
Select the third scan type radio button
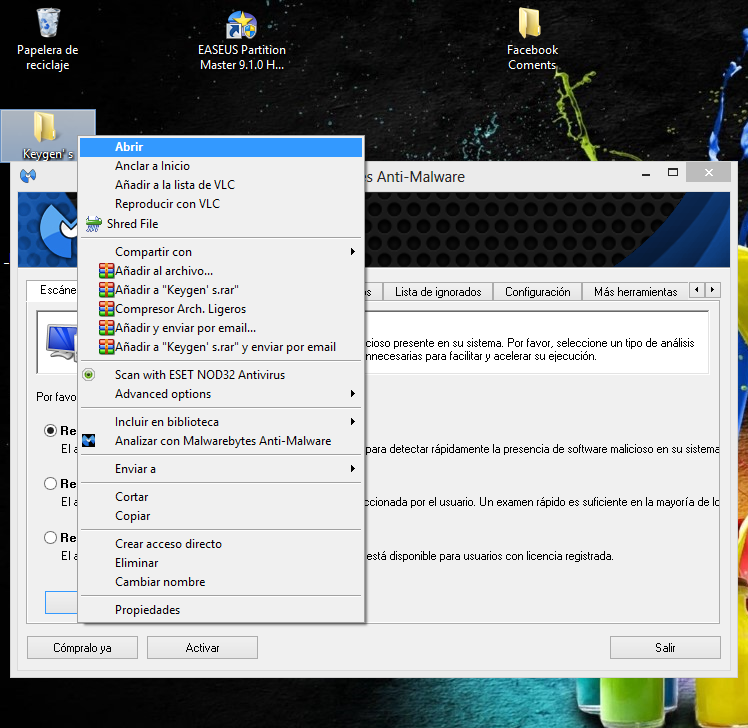[x=51, y=538]
